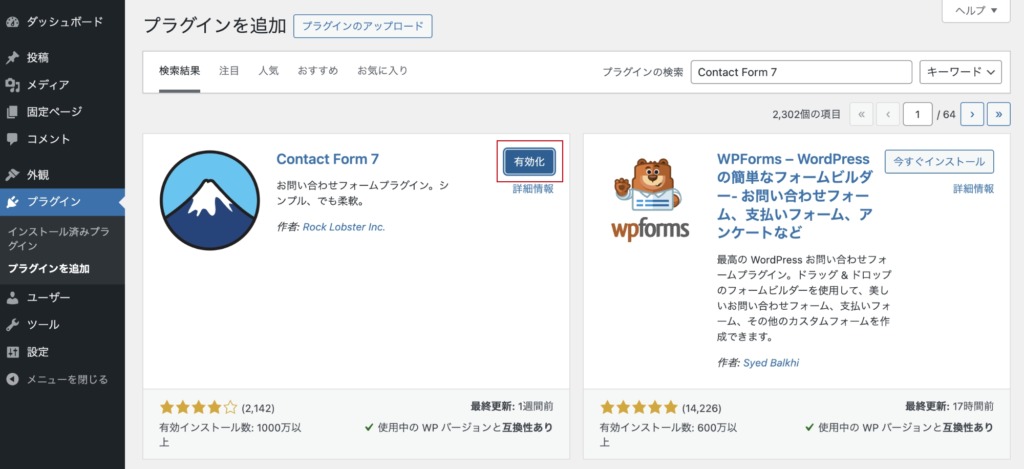
Task: Switch to the おすすめ tab
Action: [317, 71]
